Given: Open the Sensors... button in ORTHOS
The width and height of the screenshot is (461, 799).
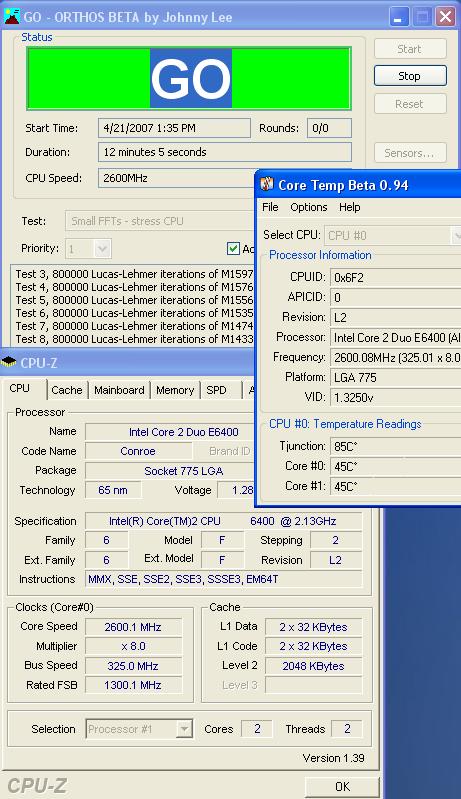Looking at the screenshot, I should point(410,153).
